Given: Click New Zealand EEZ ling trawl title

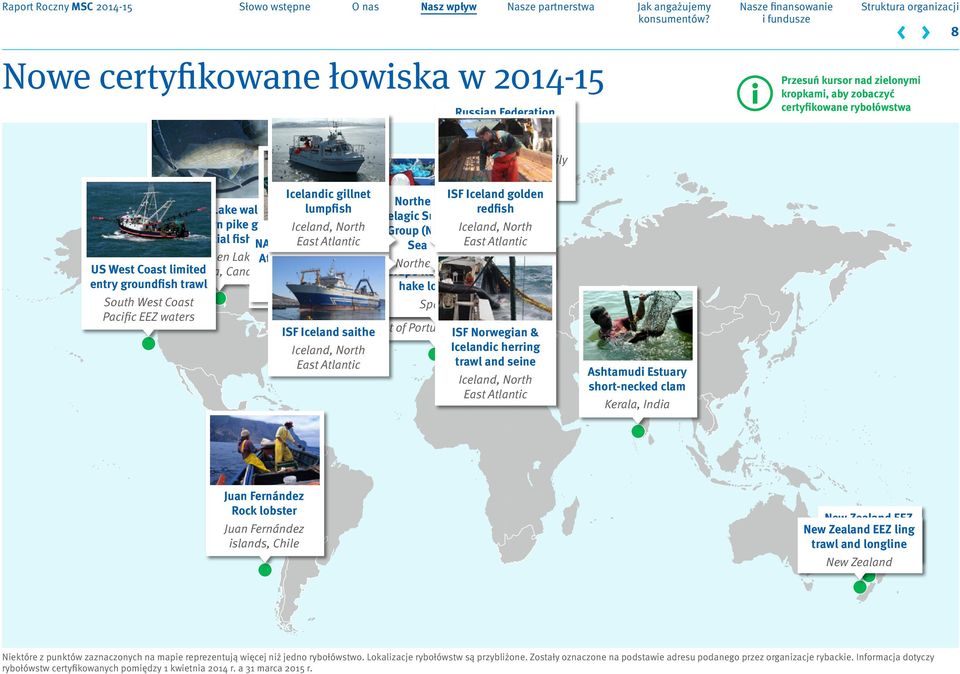Looking at the screenshot, I should pyautogui.click(x=859, y=536).
